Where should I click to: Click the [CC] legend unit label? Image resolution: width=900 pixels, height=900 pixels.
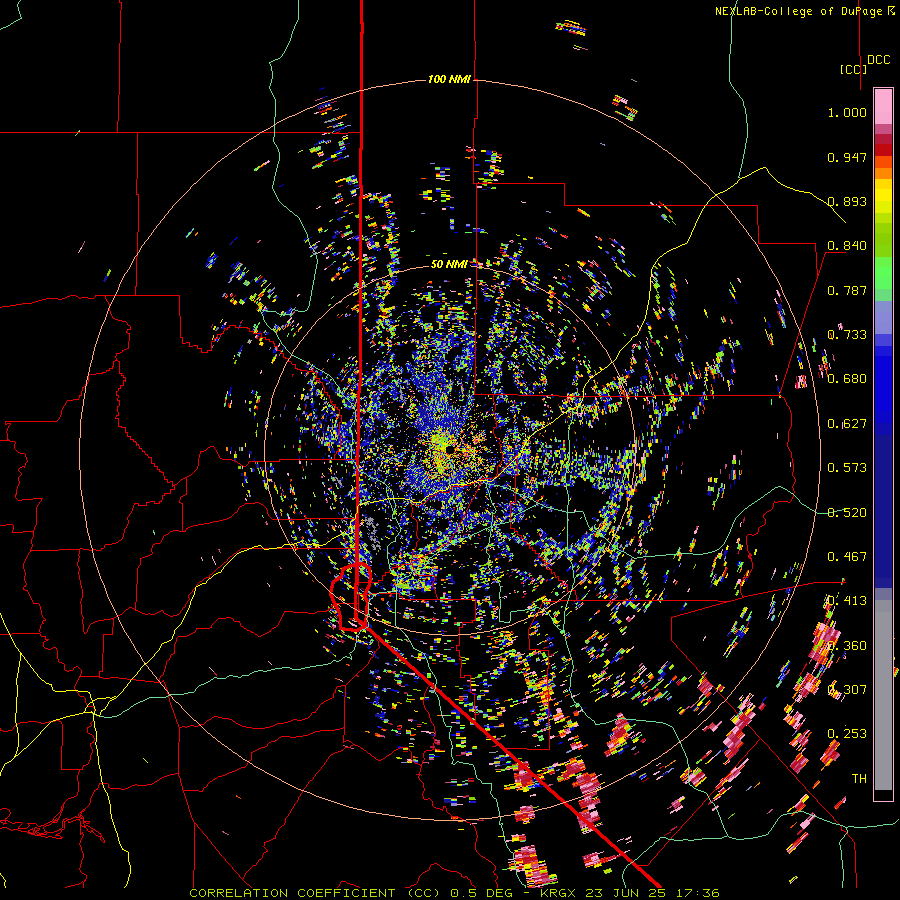[853, 69]
